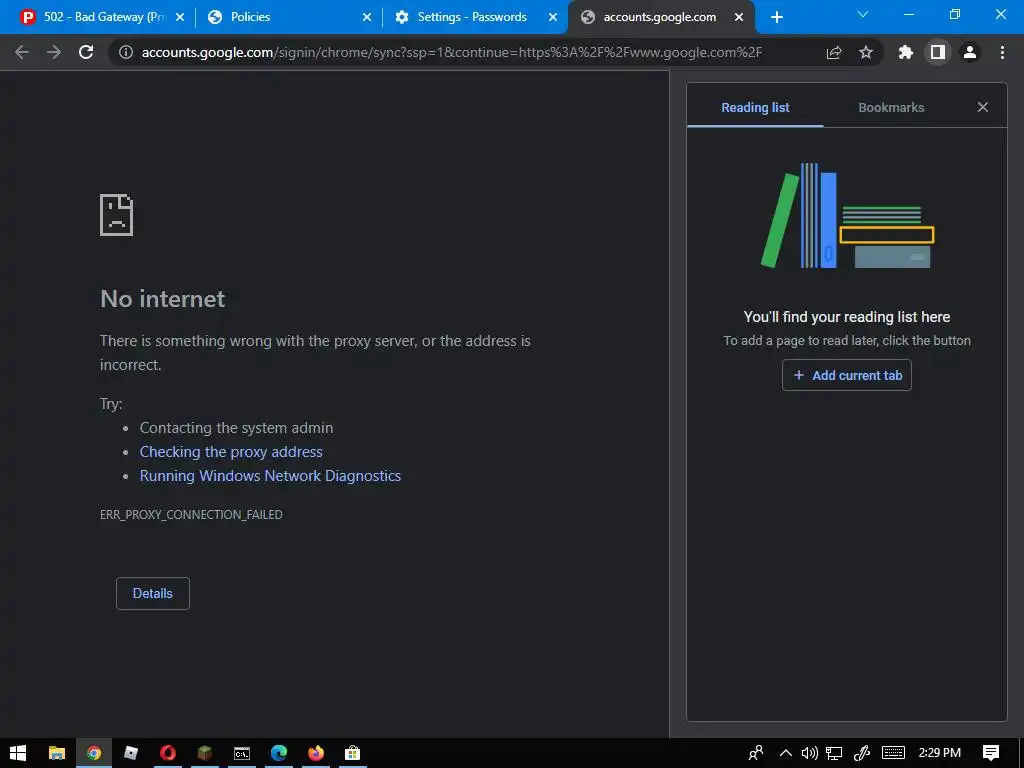
Task: Switch to the Bookmarks panel tab
Action: click(x=891, y=107)
